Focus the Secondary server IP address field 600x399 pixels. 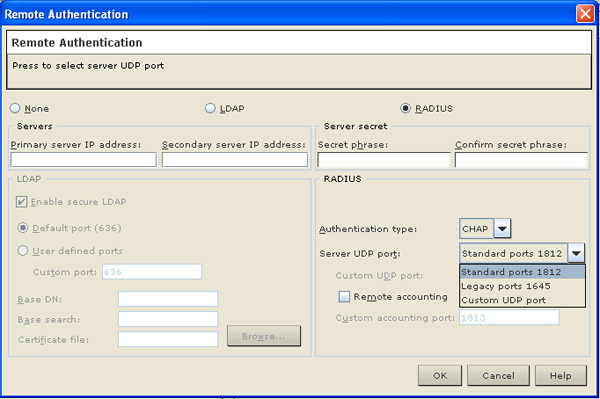235,160
